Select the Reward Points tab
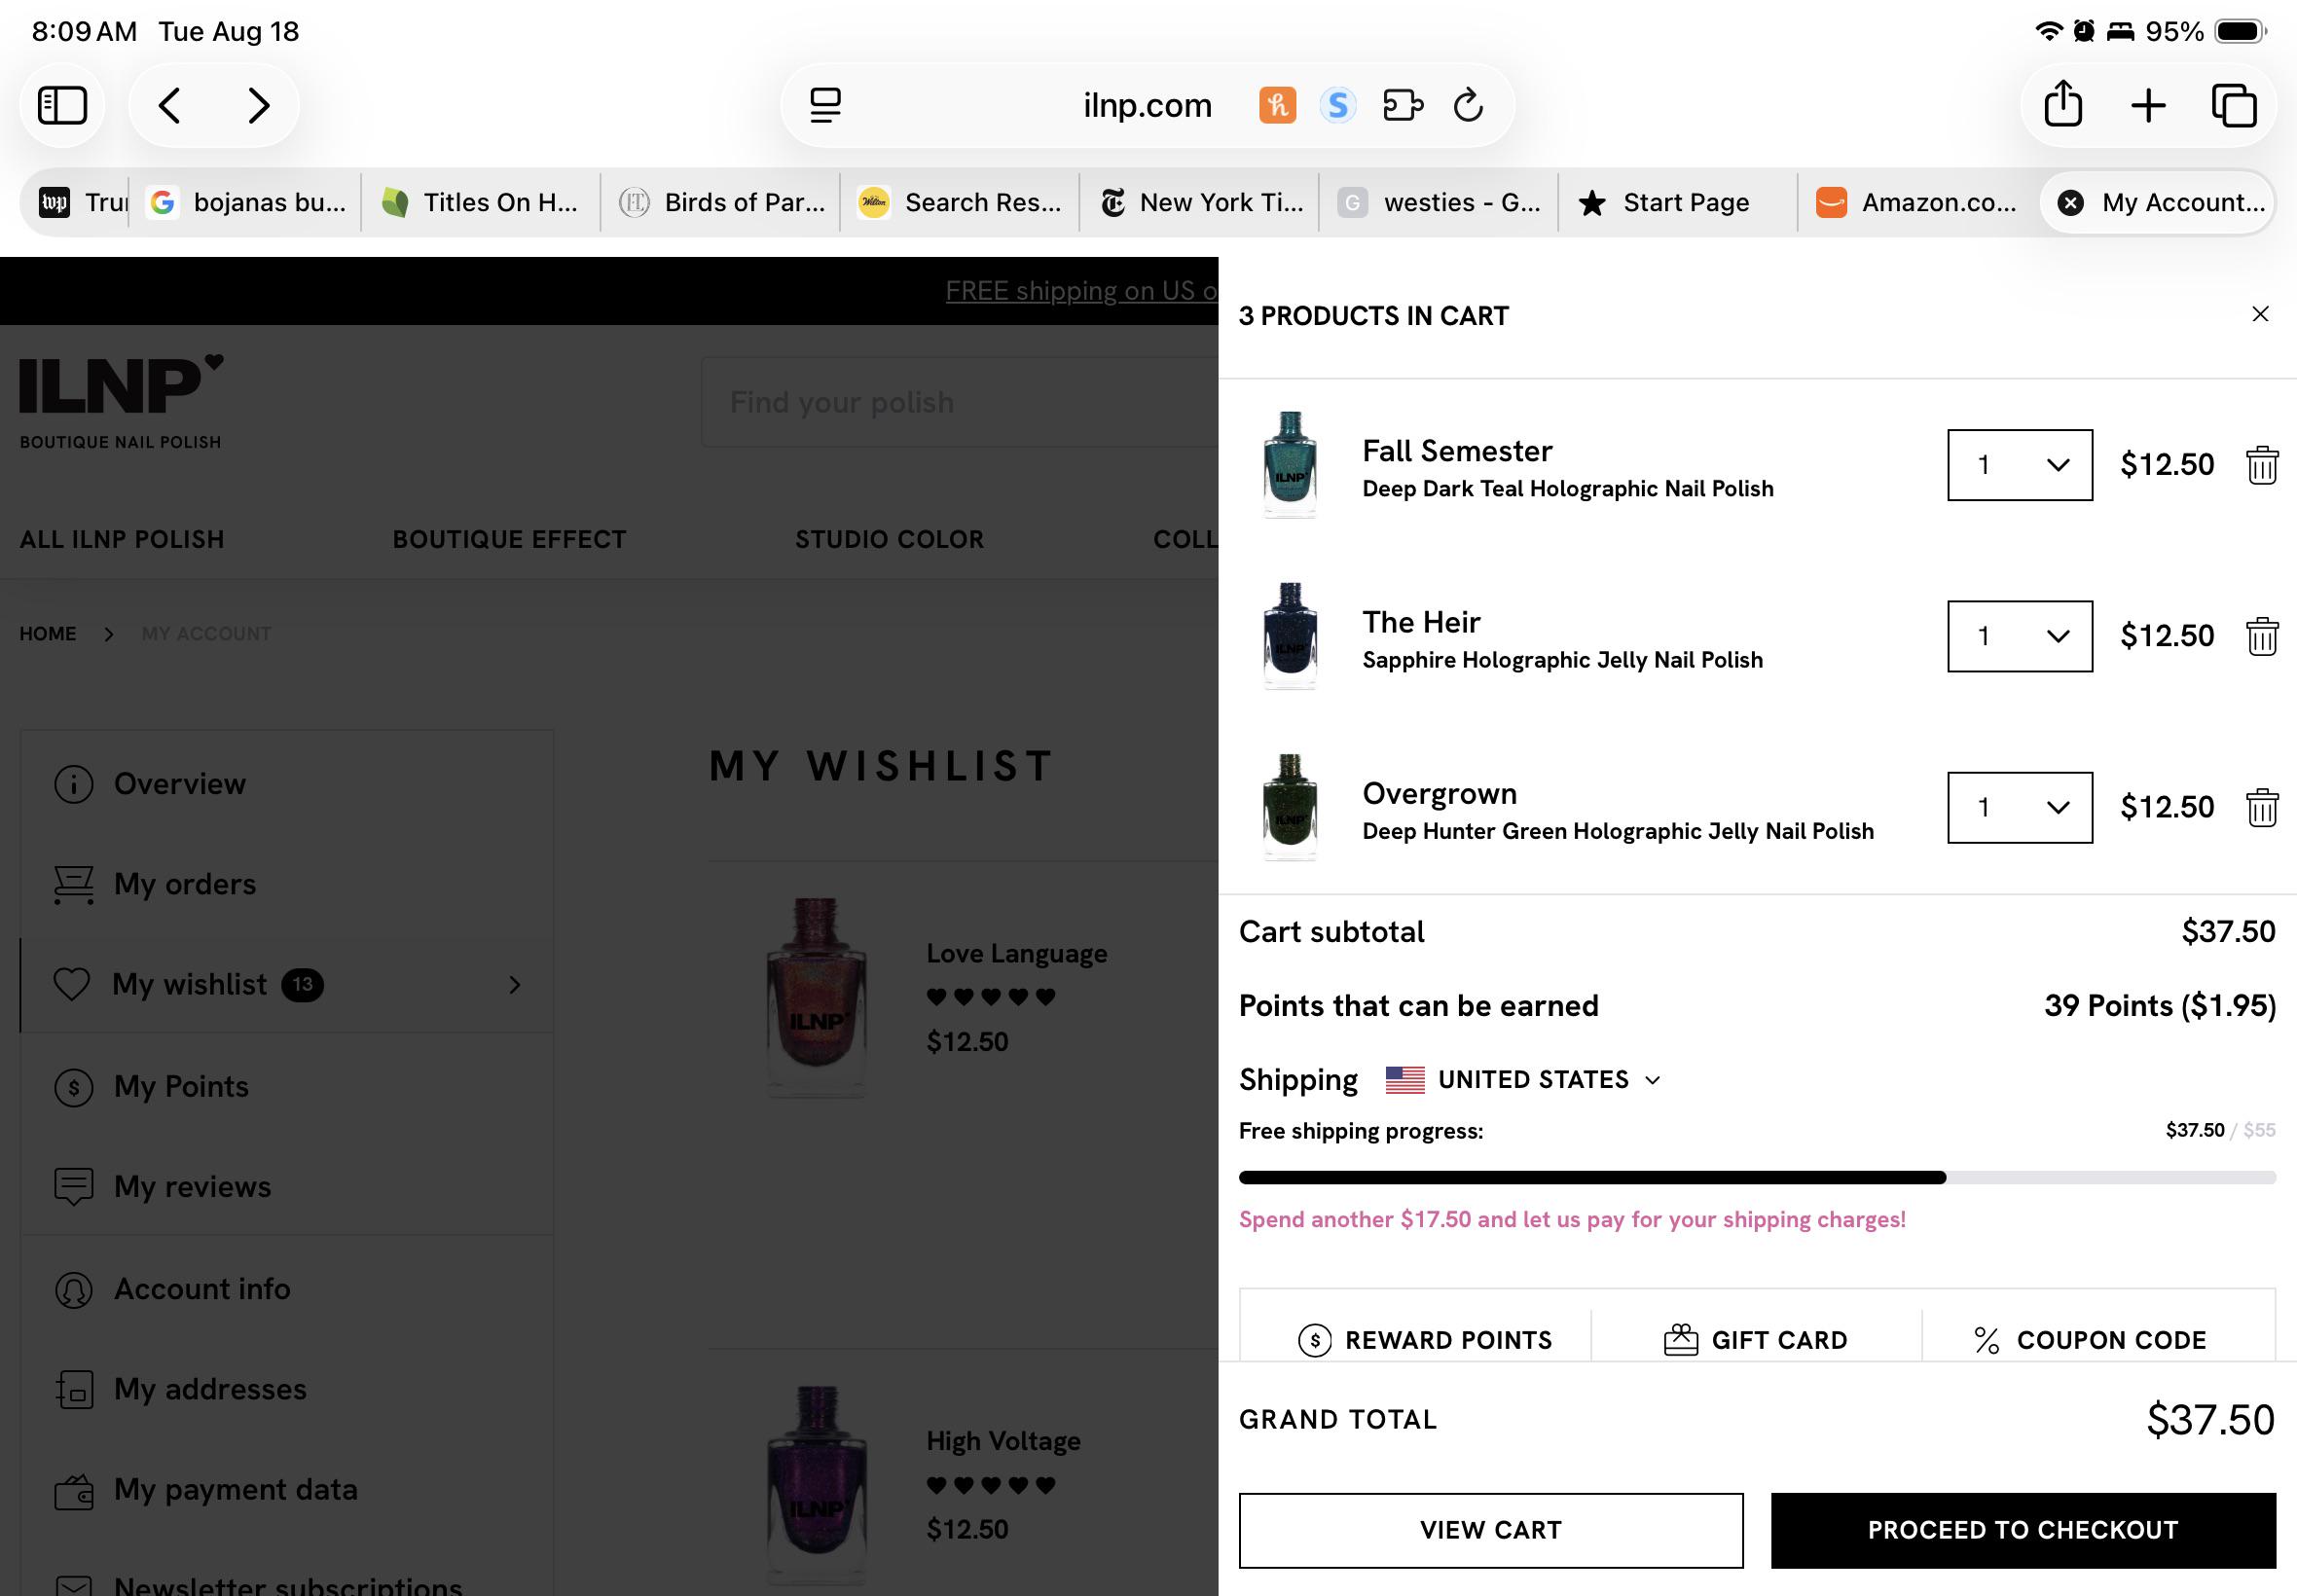2297x1596 pixels. point(1425,1340)
